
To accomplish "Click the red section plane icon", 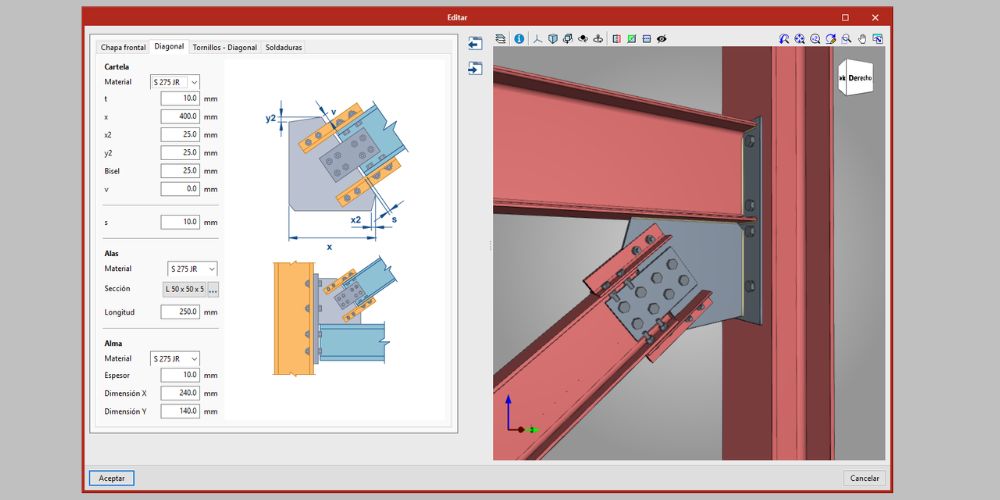I will coord(616,39).
